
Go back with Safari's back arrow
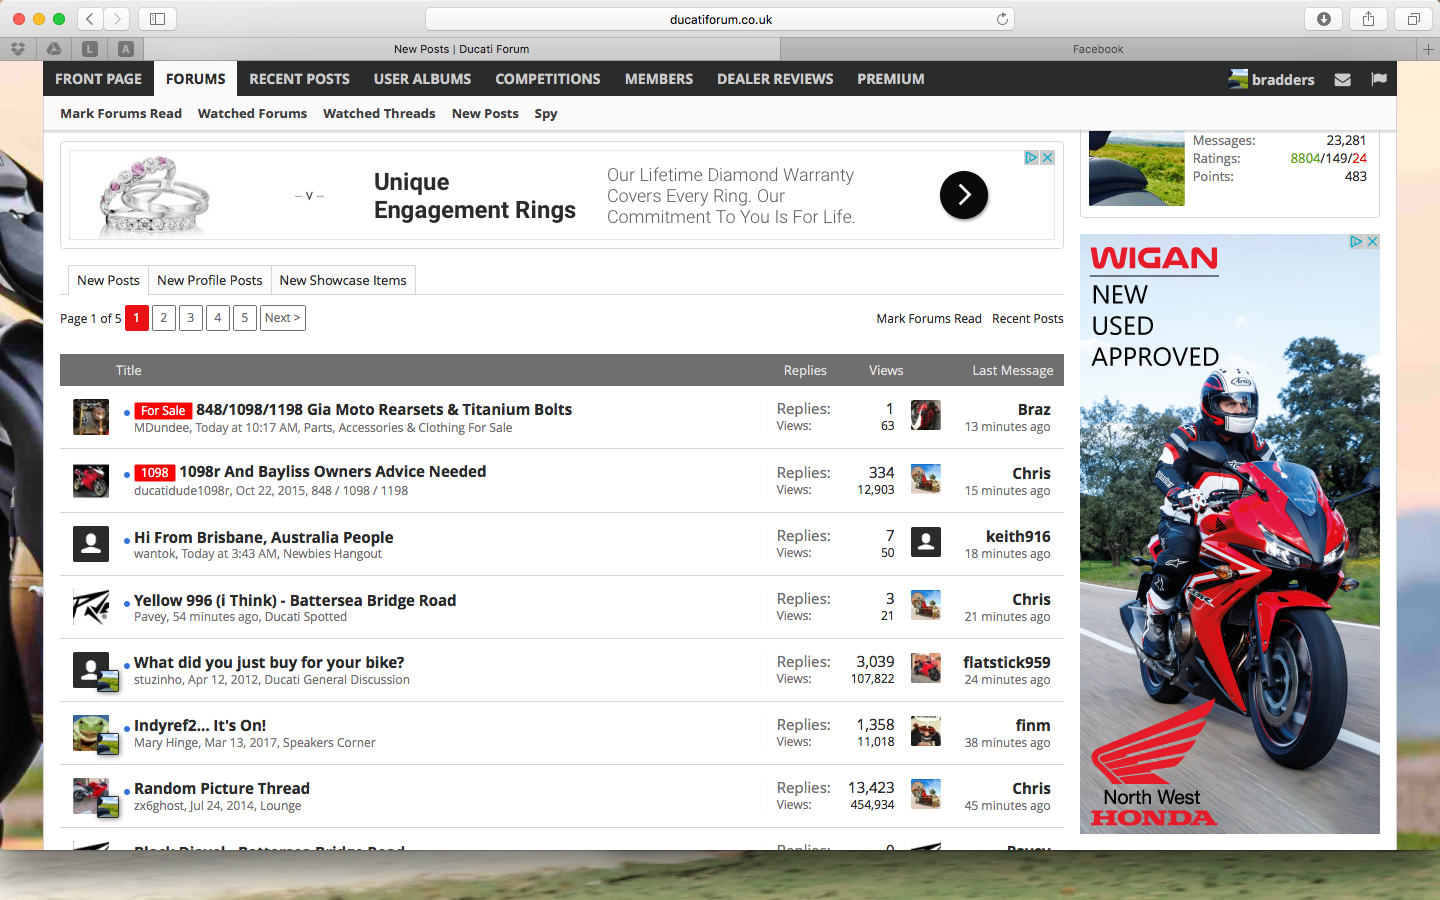90,18
